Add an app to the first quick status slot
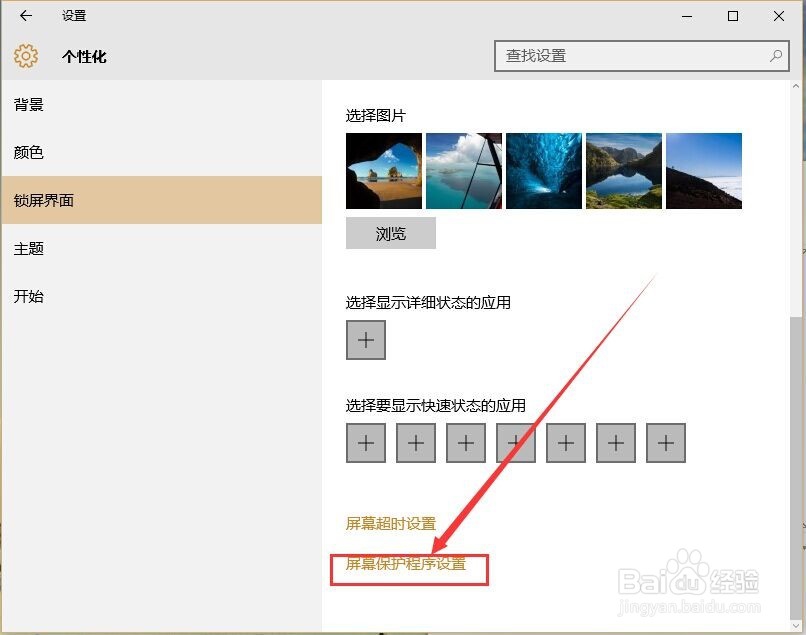This screenshot has width=806, height=635. click(365, 442)
